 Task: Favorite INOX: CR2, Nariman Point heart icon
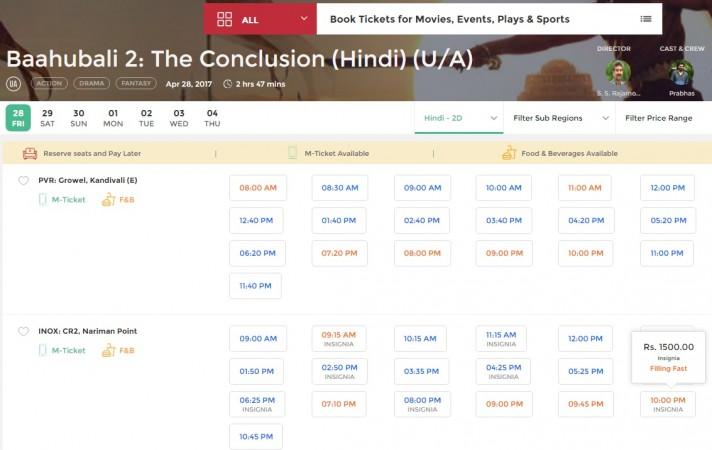tap(24, 331)
